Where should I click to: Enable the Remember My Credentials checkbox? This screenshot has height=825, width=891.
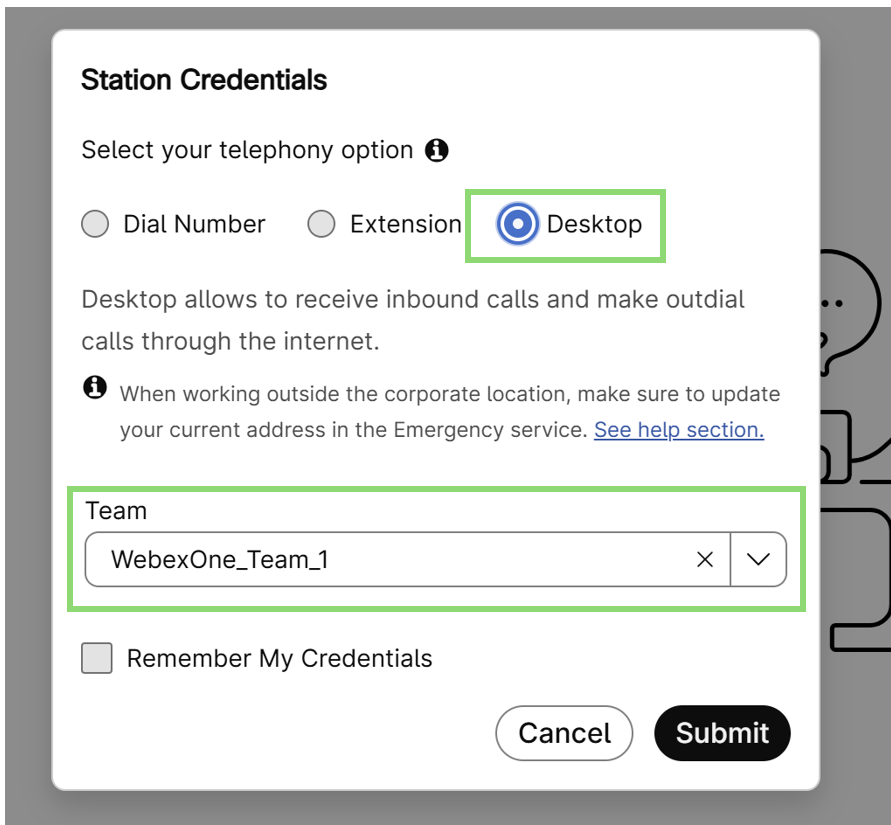97,659
